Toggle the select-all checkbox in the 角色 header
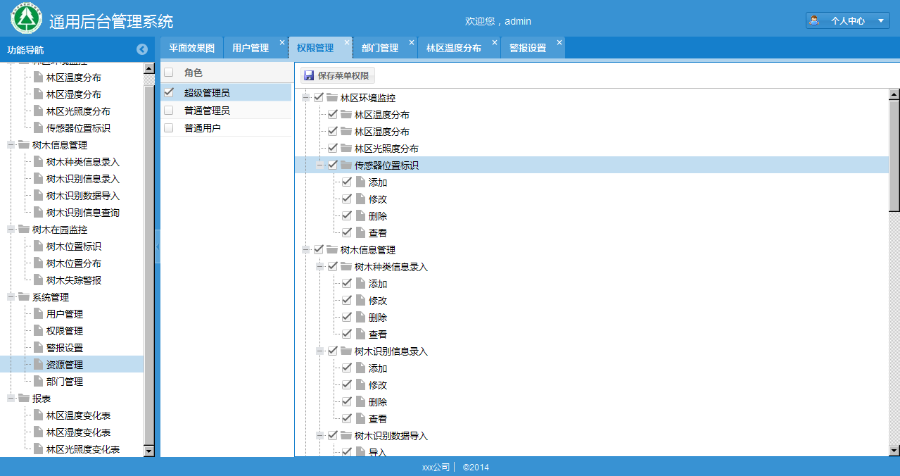Viewport: 900px width, 476px height. click(x=169, y=72)
